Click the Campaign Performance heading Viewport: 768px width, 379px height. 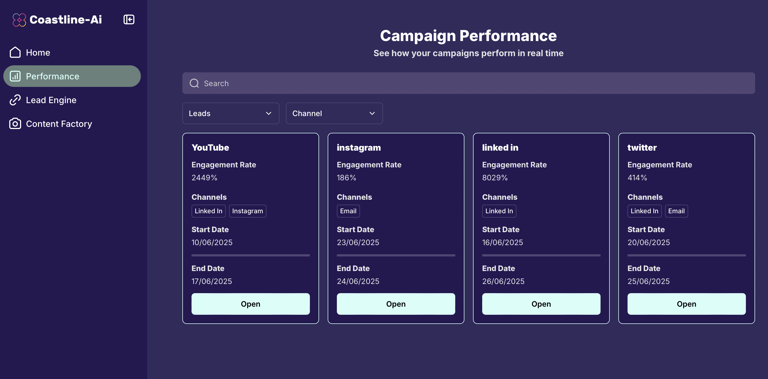click(468, 36)
